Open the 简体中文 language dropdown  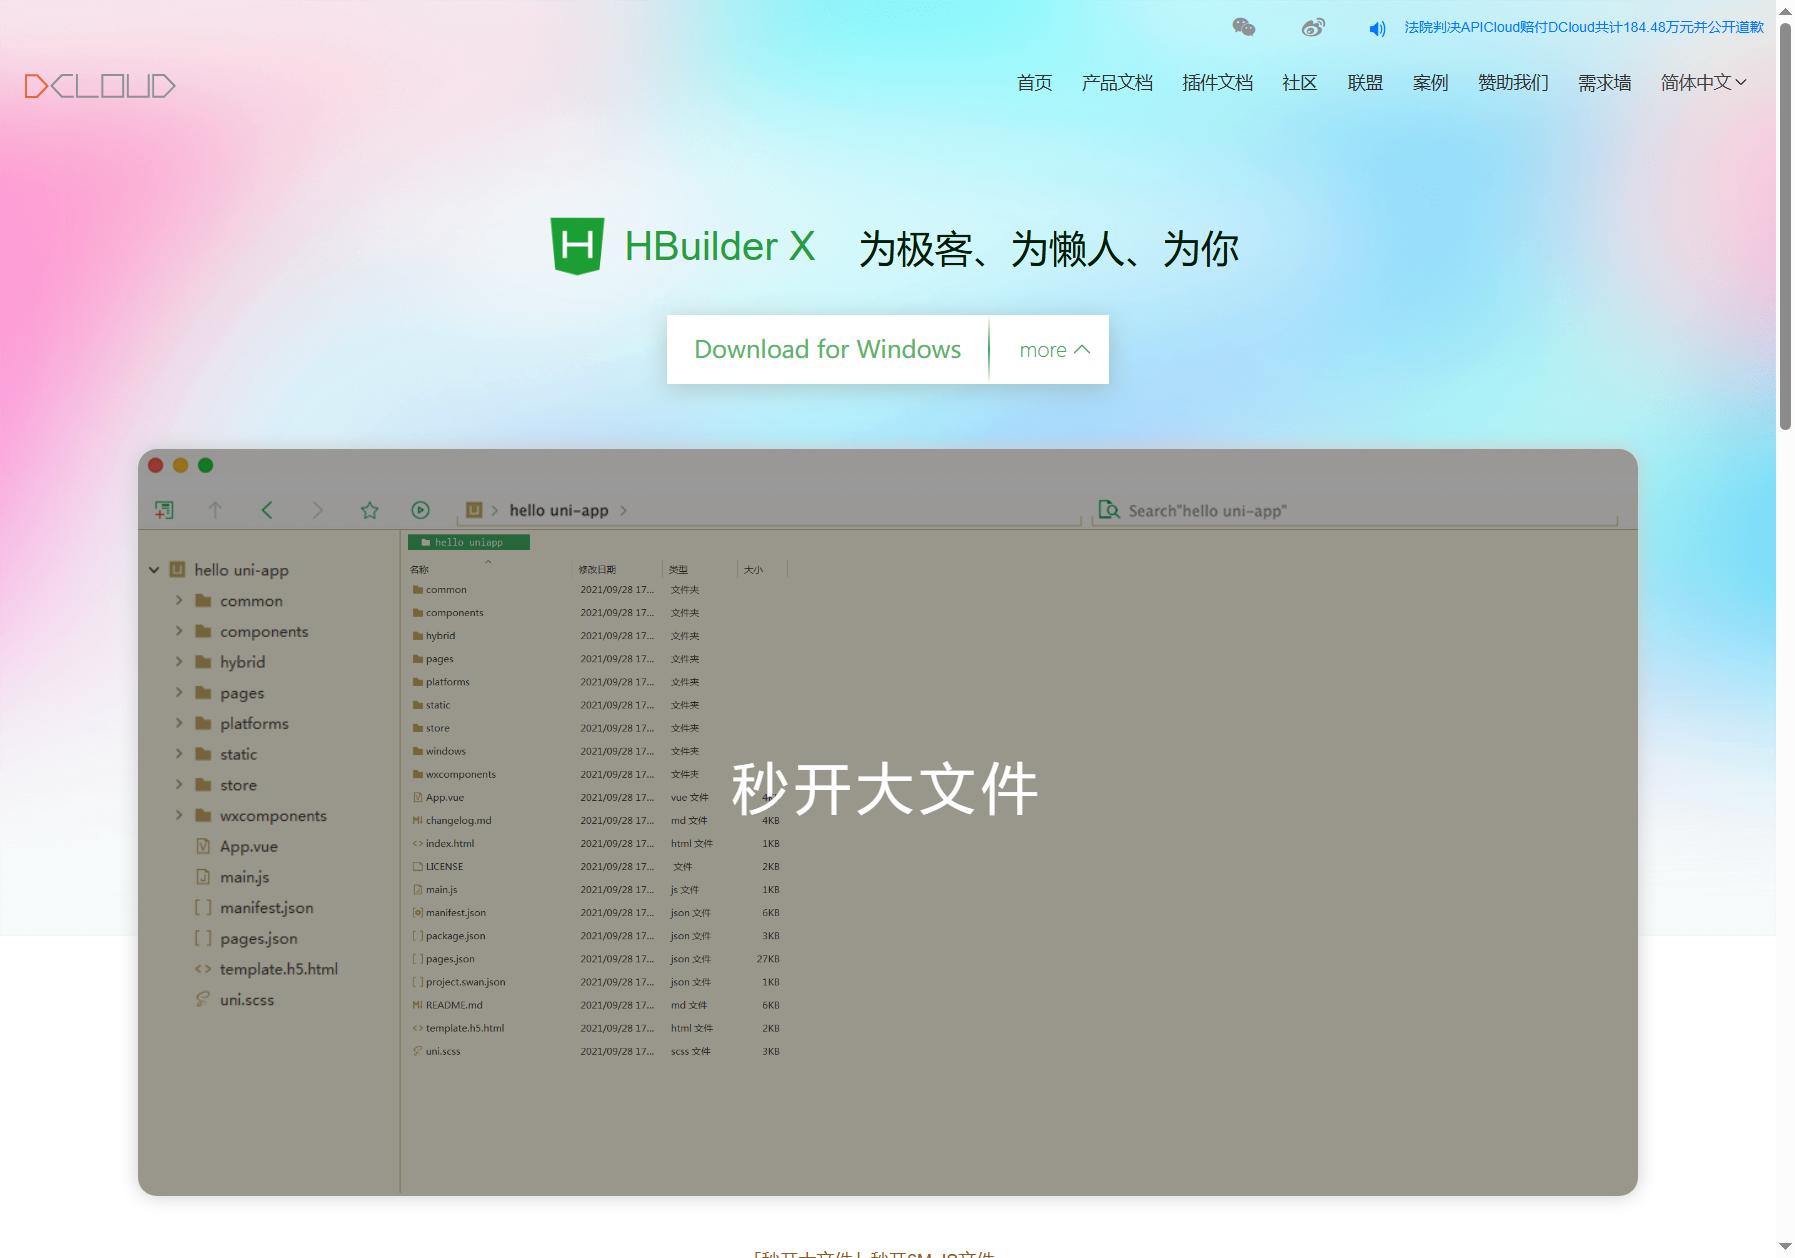[x=1703, y=83]
